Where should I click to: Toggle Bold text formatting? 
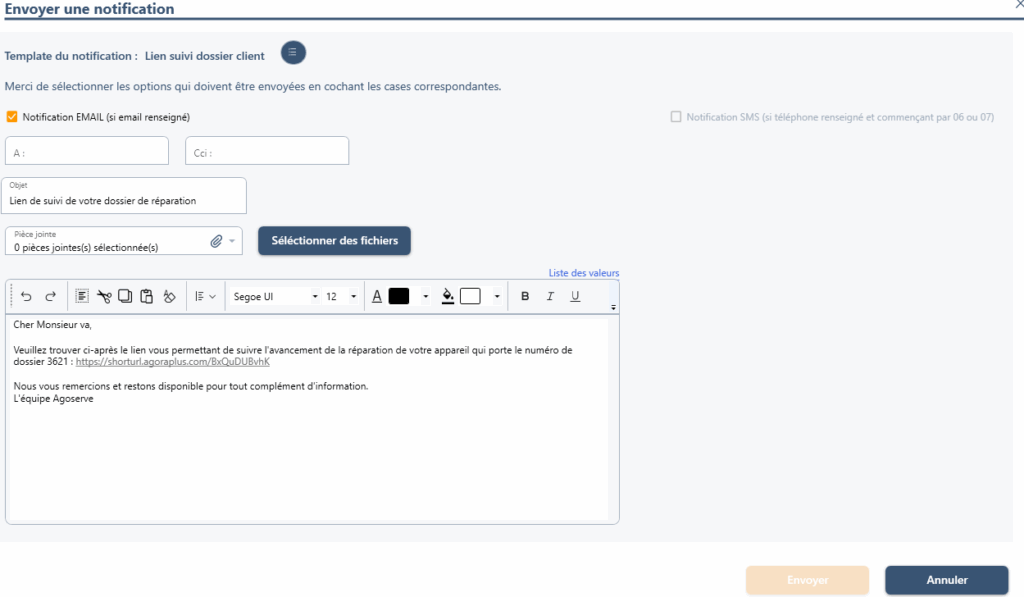[x=525, y=296]
